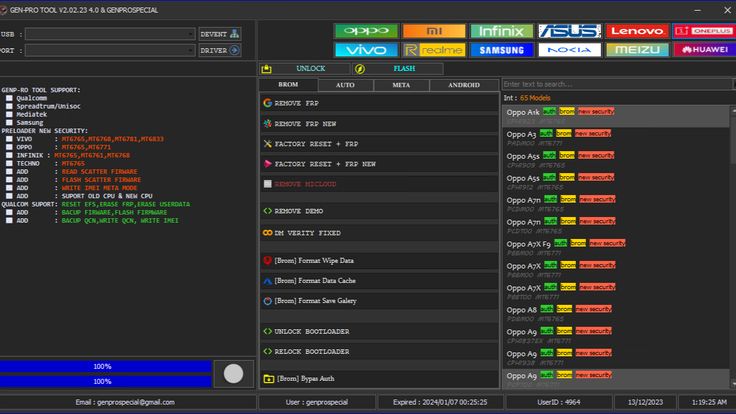Click the 65 Models count label
Screen dimensions: 736x414
[535, 98]
